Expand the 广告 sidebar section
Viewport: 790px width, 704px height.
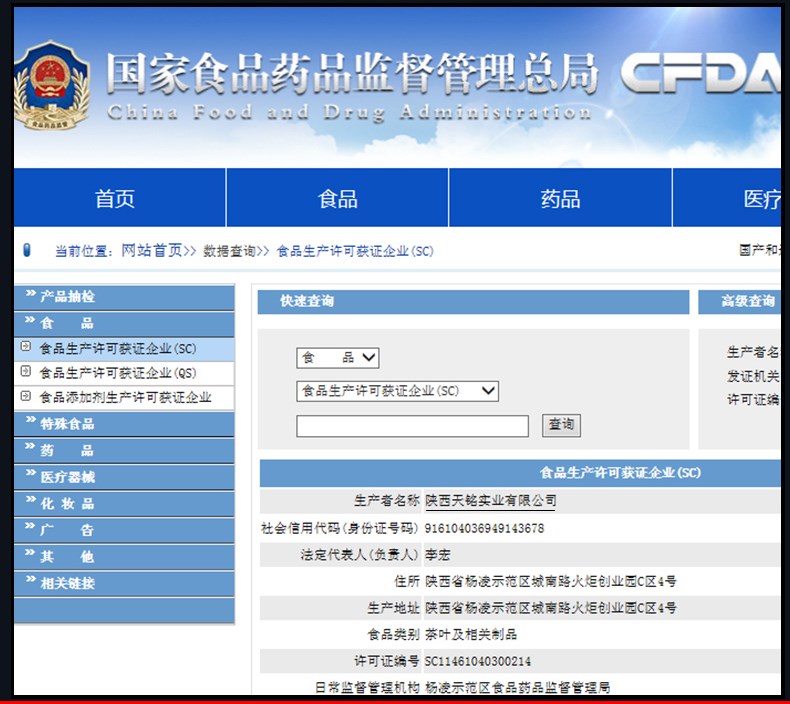point(124,530)
